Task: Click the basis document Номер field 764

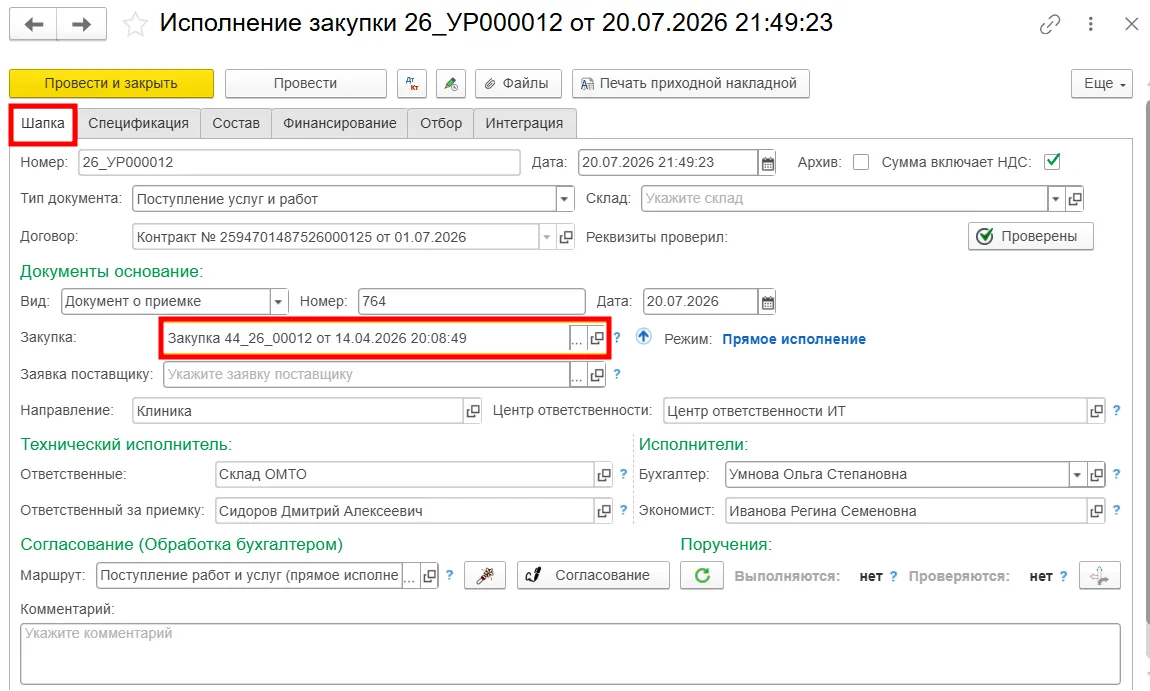Action: click(x=472, y=301)
